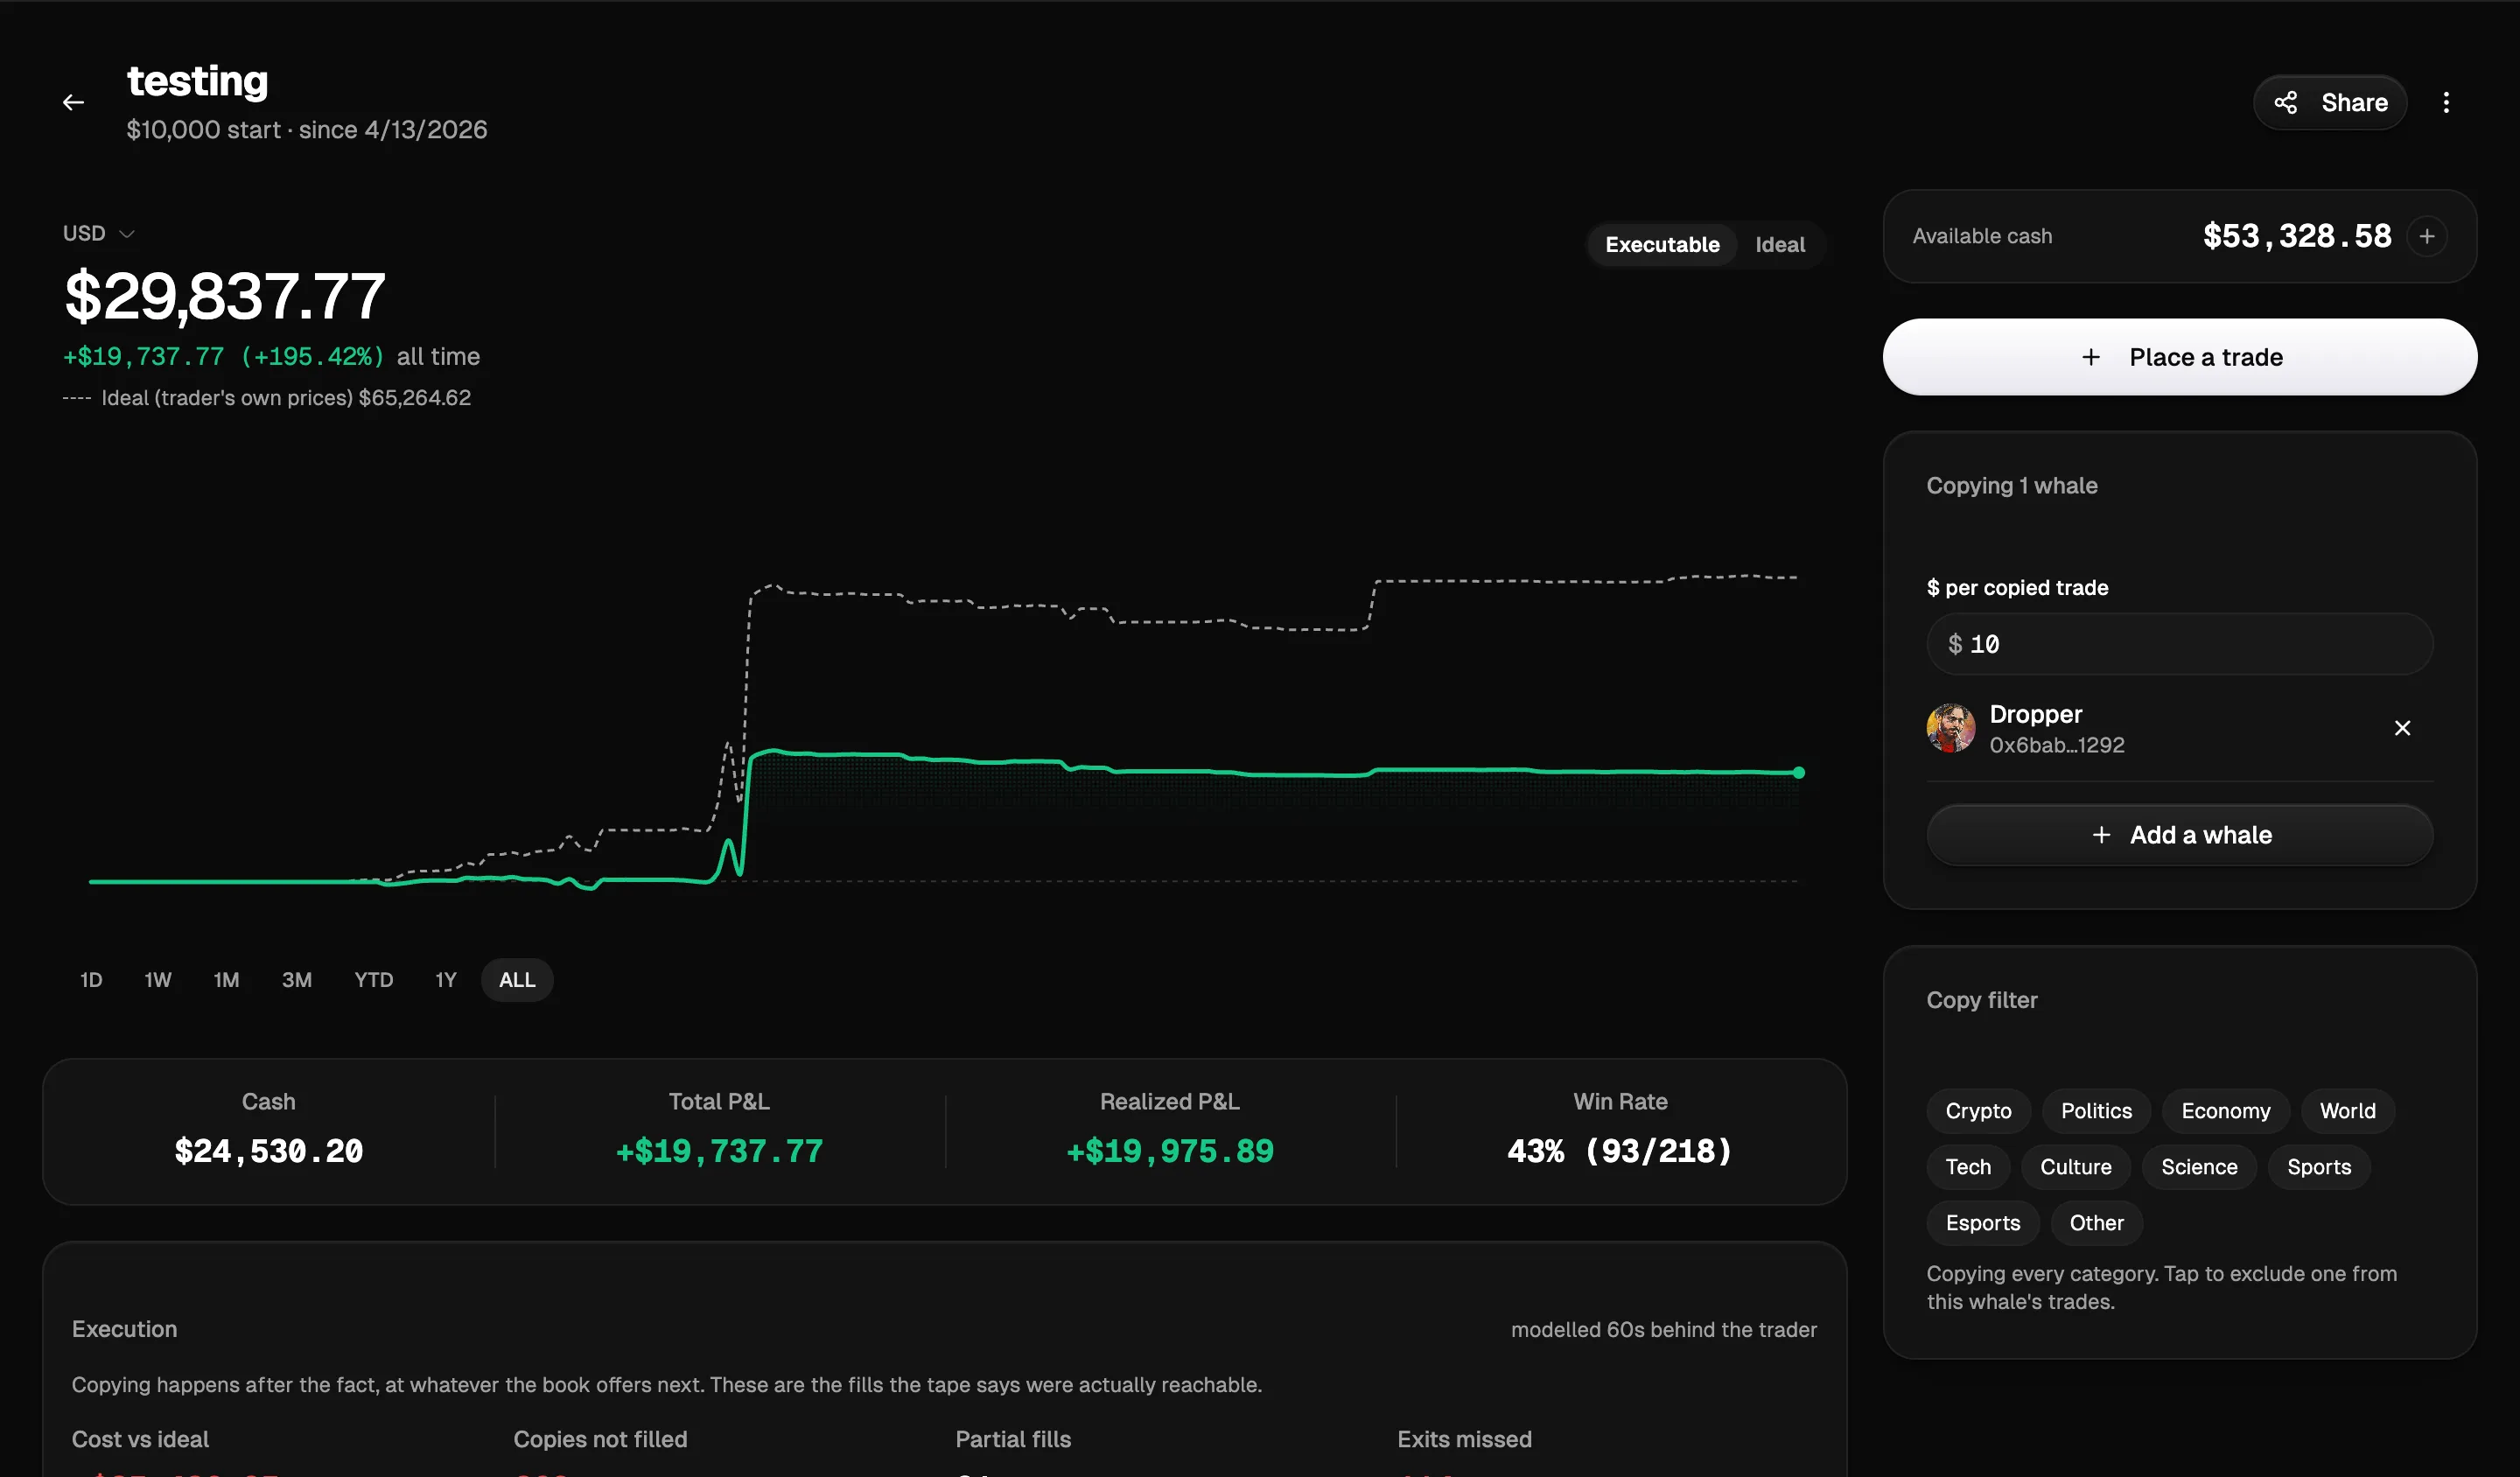Select the 1W time range
Viewport: 2520px width, 1477px height.
[x=158, y=980]
